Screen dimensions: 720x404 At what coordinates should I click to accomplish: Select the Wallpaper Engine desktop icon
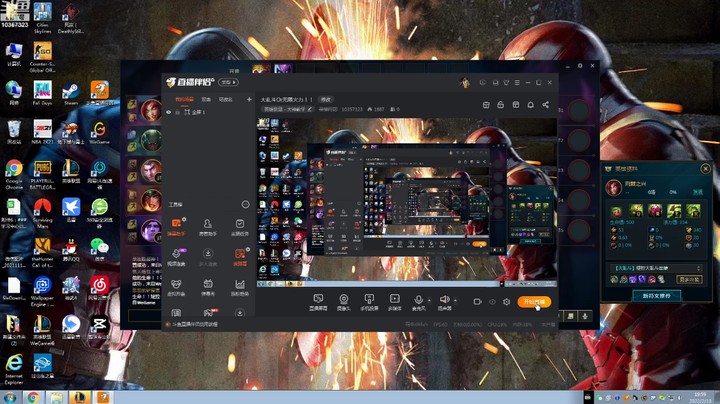pos(42,291)
